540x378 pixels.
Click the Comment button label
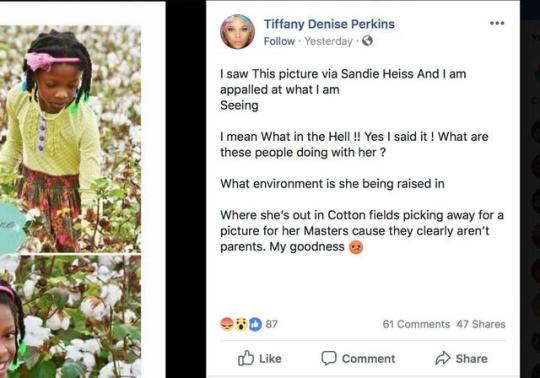pos(368,359)
